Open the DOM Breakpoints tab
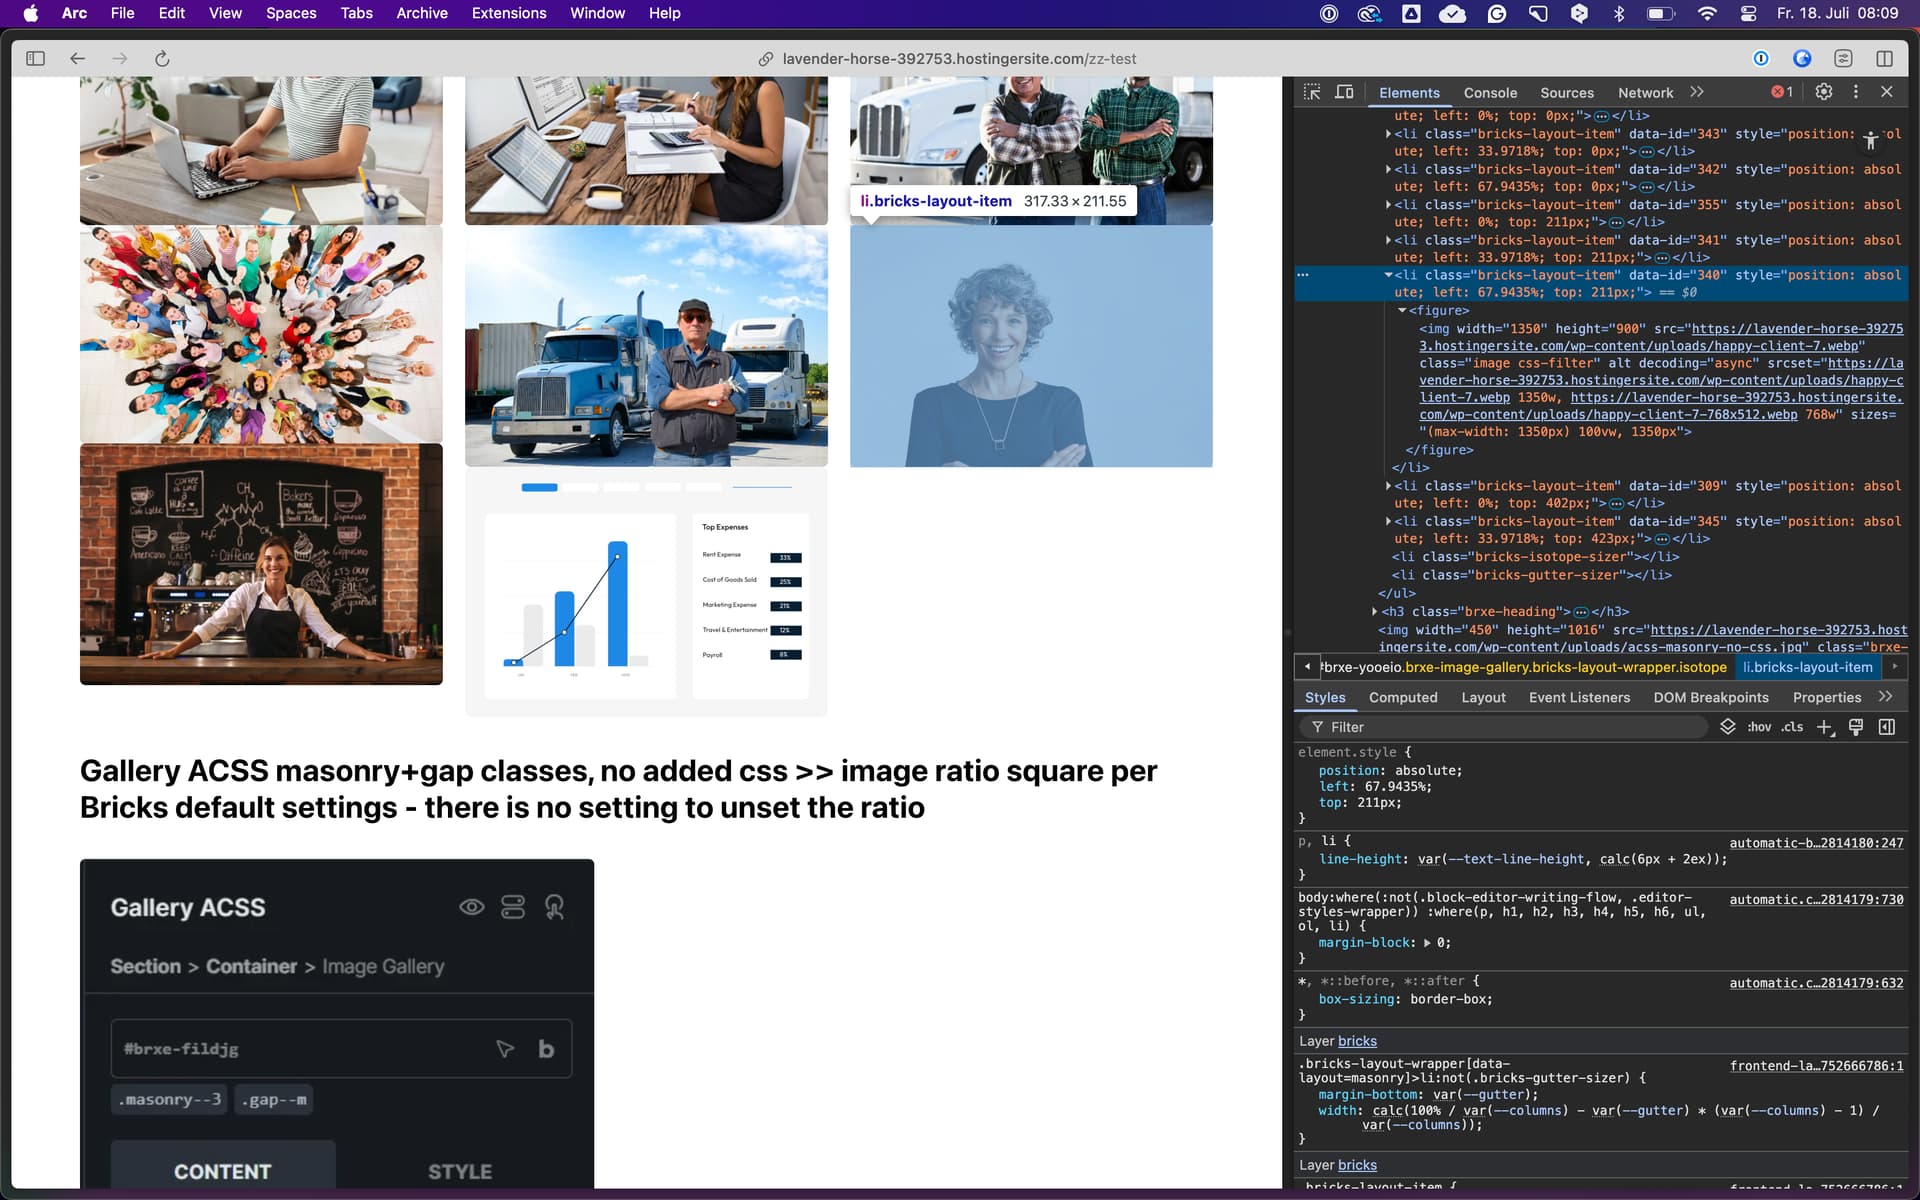The height and width of the screenshot is (1200, 1920). point(1711,697)
